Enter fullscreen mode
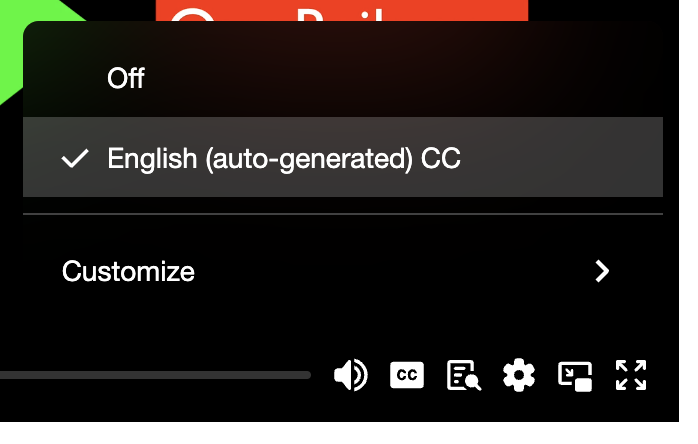Screen dimensions: 698x444 point(631,375)
